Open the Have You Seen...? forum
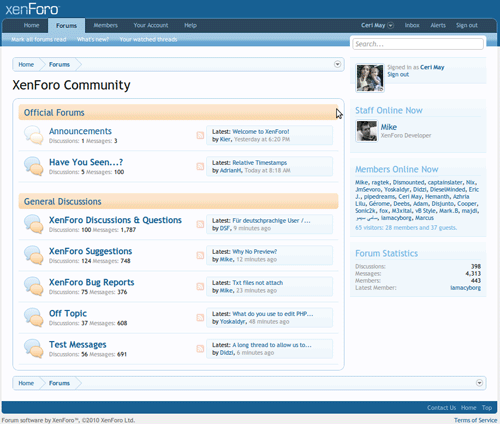 86,162
